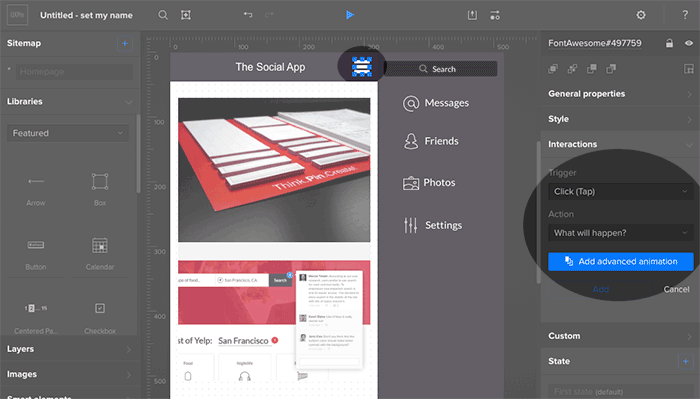Click the small Search button in Yelp mockup
700x399 pixels.
coord(280,280)
